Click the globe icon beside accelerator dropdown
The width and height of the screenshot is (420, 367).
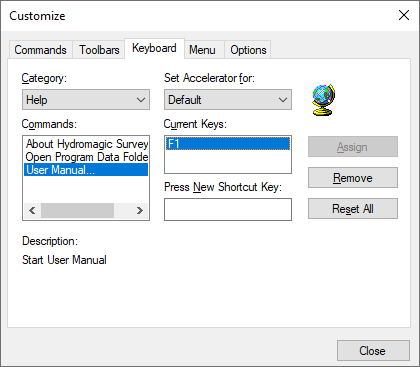[323, 100]
